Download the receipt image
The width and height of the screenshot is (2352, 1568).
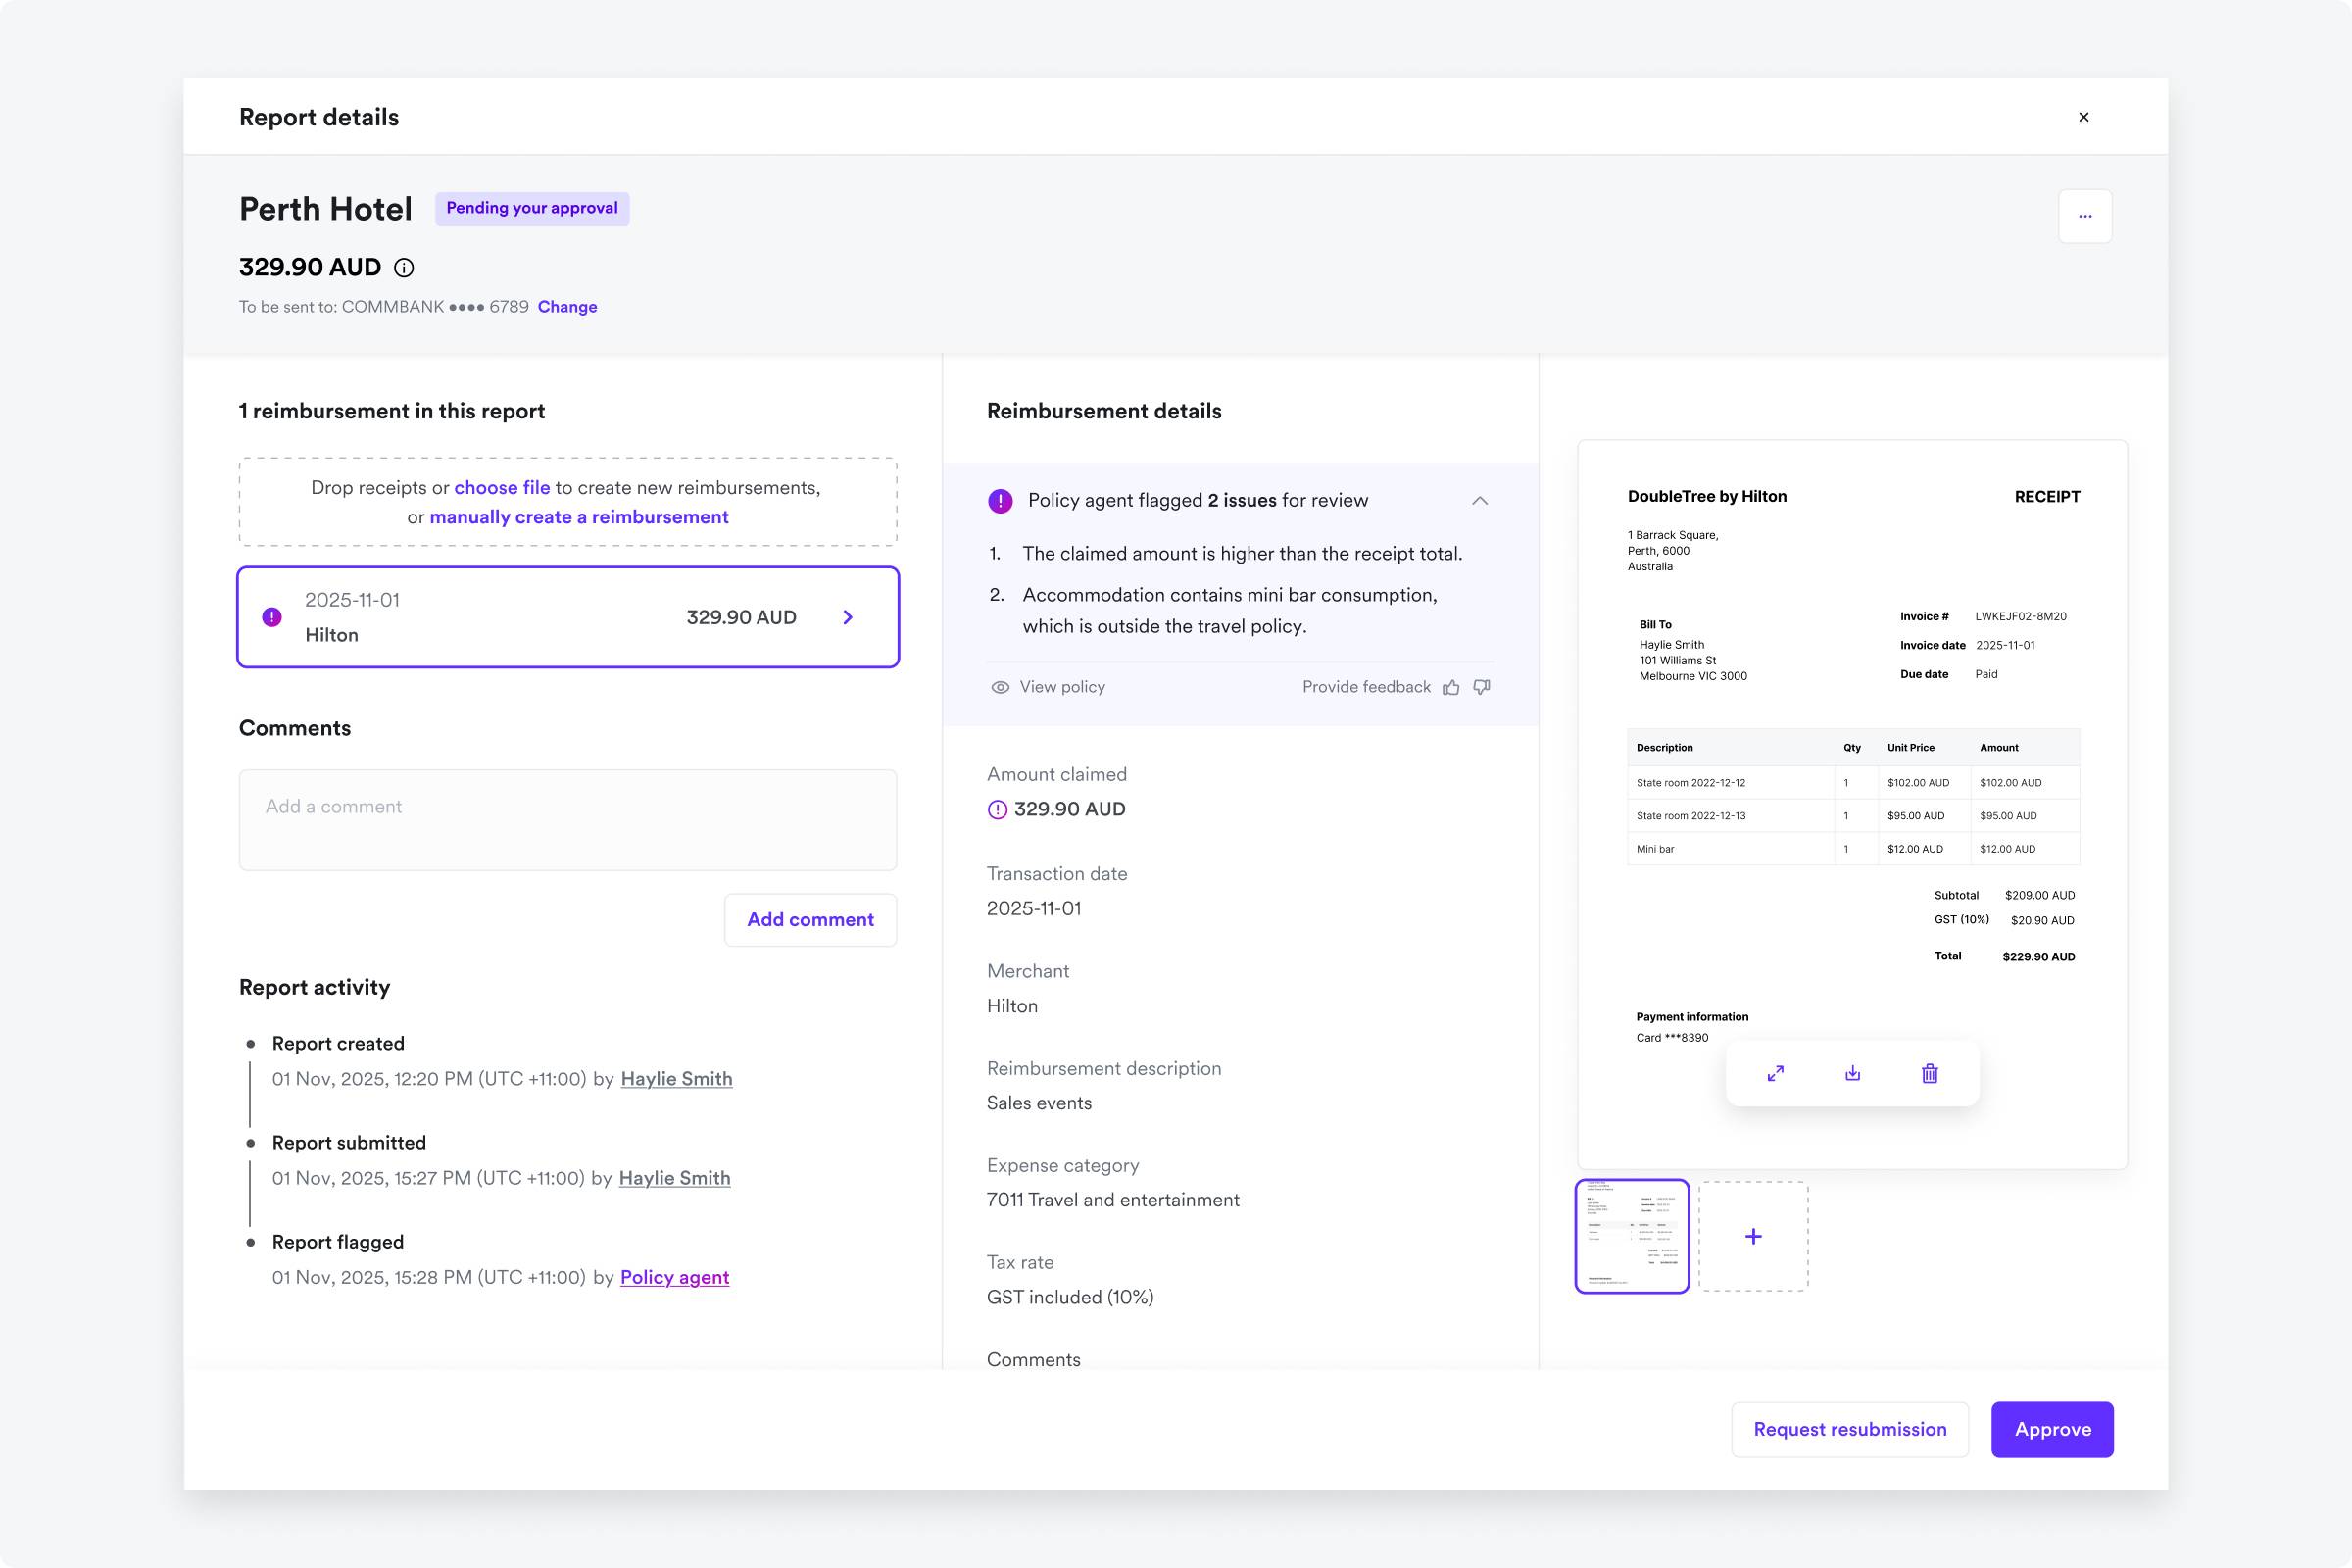tap(1852, 1073)
